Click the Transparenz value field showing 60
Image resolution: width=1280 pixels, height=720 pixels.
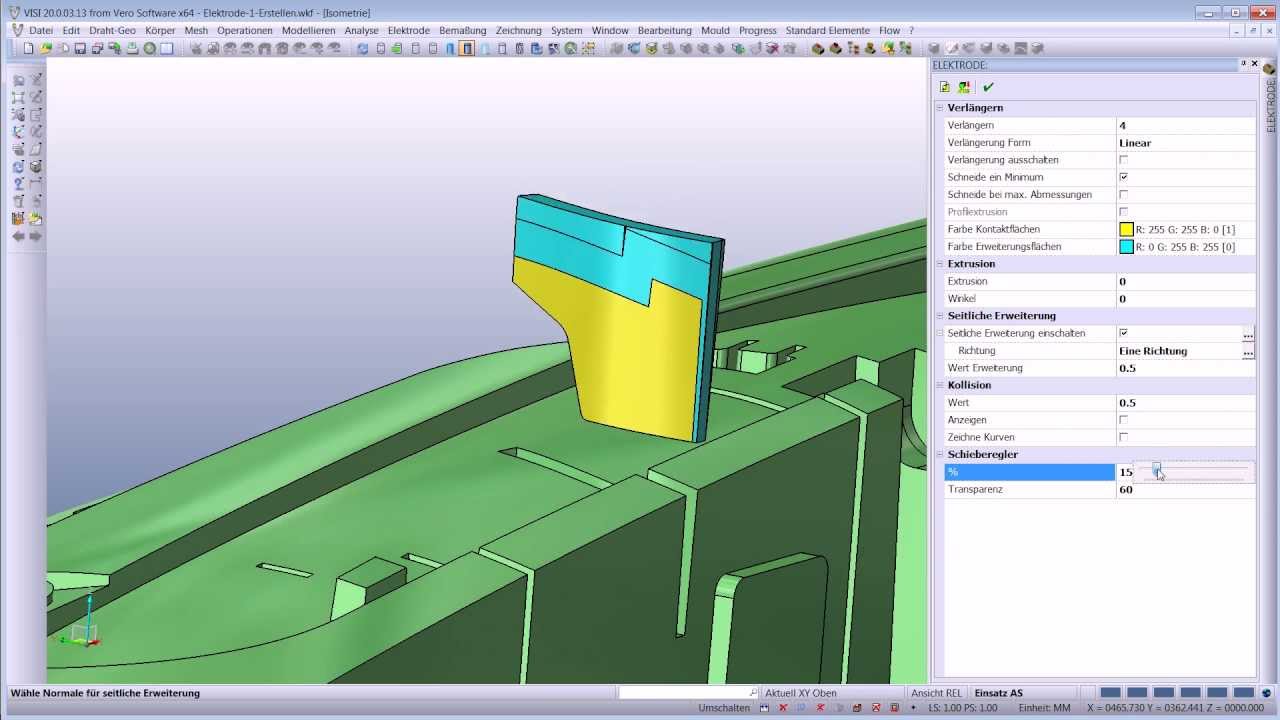point(1185,489)
